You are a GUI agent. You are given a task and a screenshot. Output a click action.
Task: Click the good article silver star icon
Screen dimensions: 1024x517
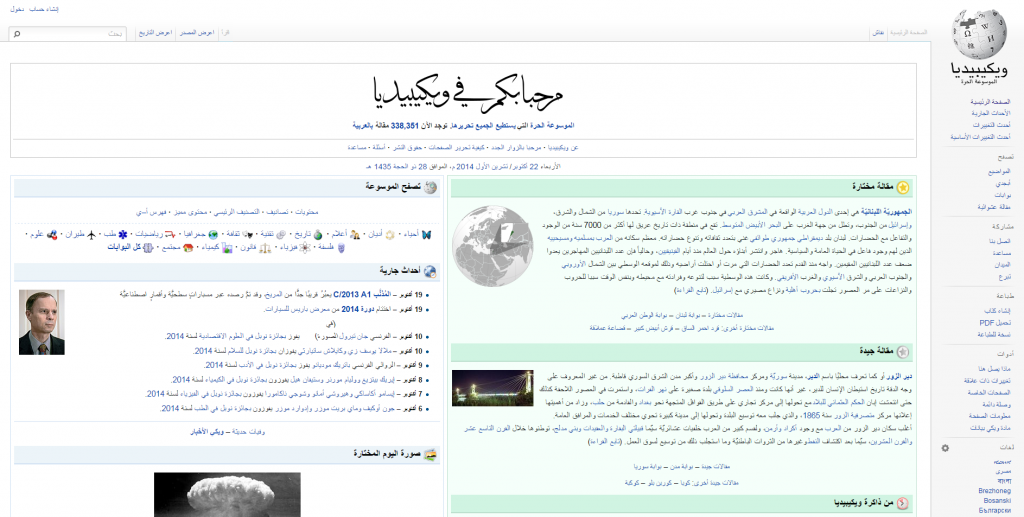(903, 352)
